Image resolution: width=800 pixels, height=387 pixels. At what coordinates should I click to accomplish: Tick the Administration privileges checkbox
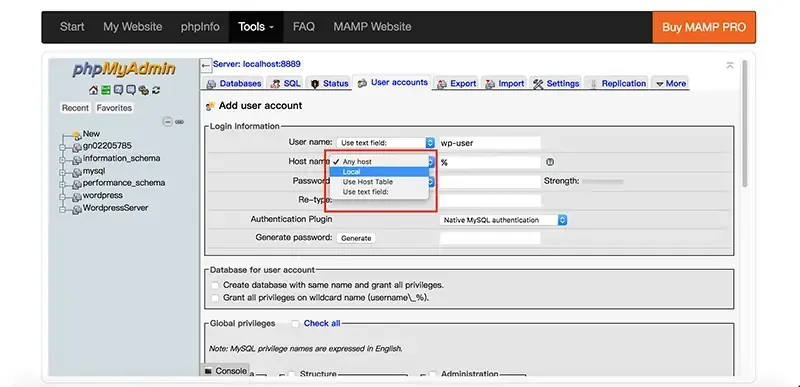(x=432, y=374)
